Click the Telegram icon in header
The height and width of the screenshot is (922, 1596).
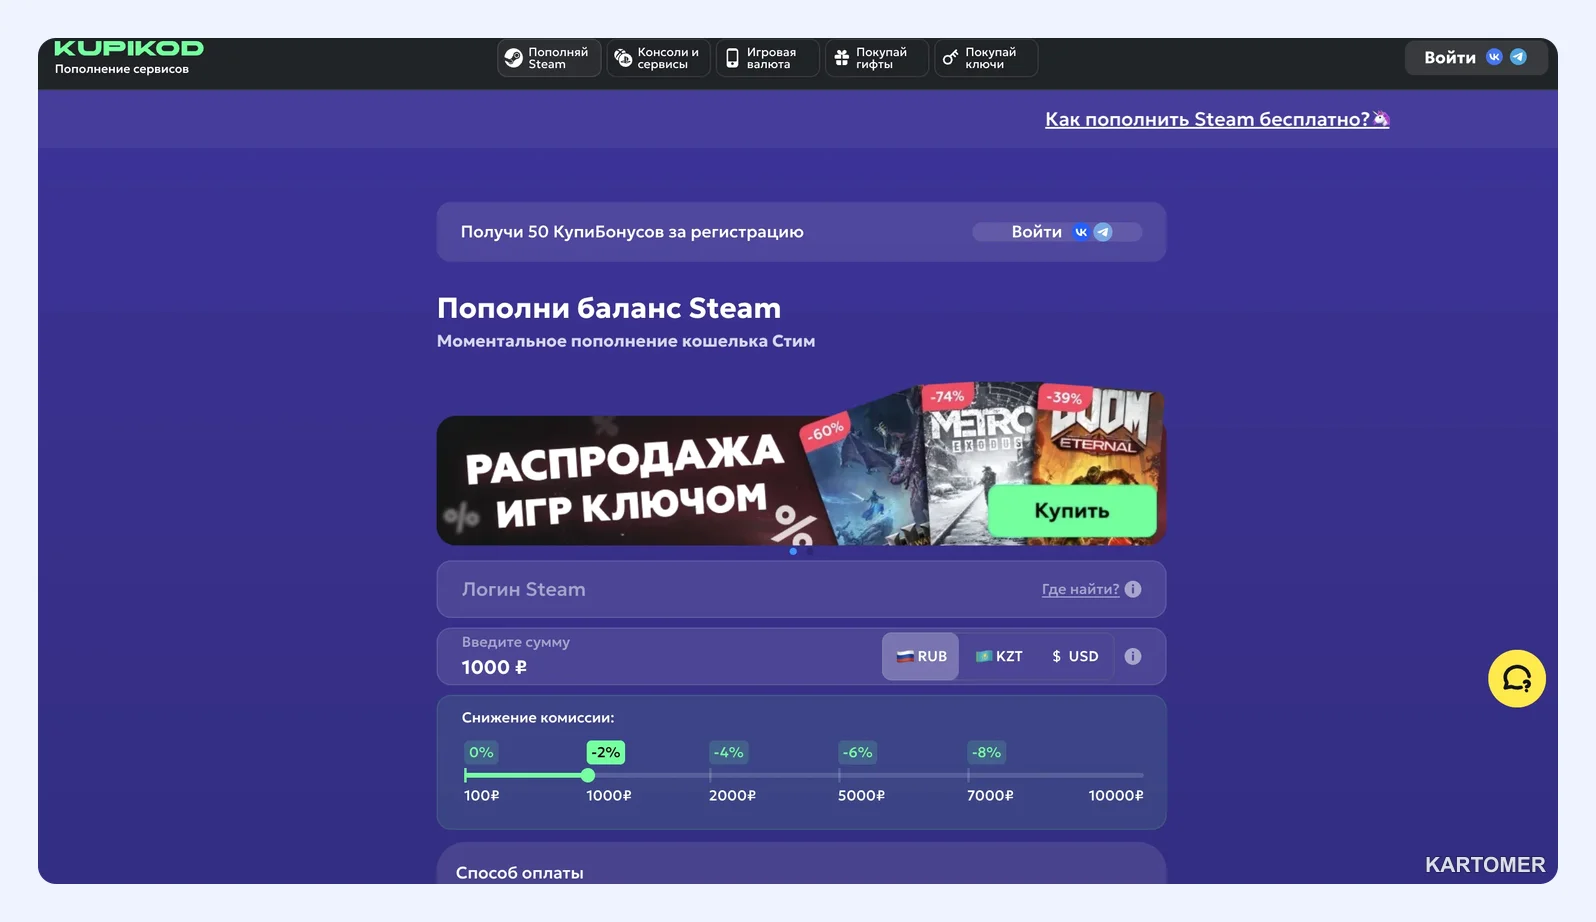[x=1518, y=57]
